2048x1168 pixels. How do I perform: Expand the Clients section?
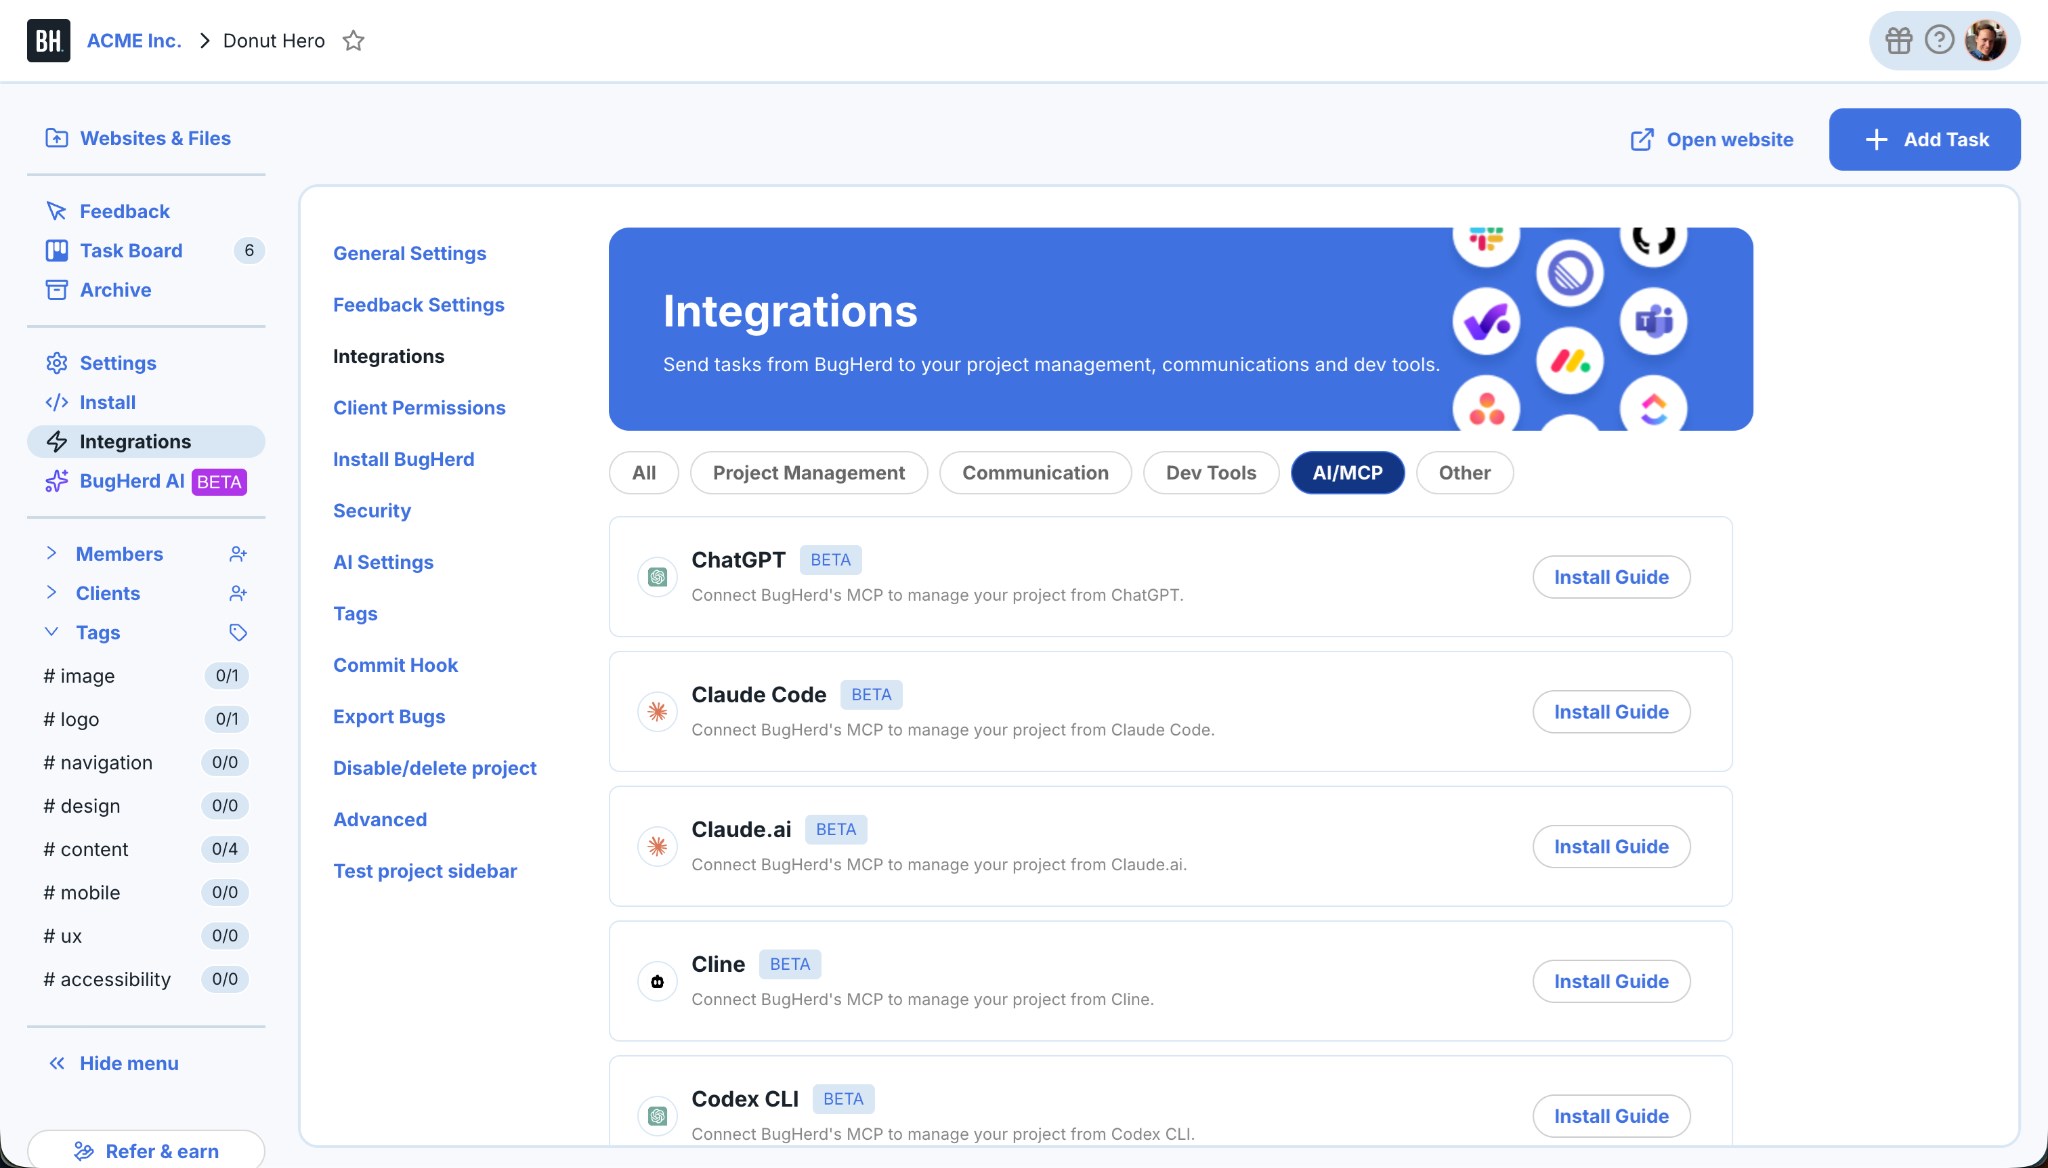click(52, 592)
